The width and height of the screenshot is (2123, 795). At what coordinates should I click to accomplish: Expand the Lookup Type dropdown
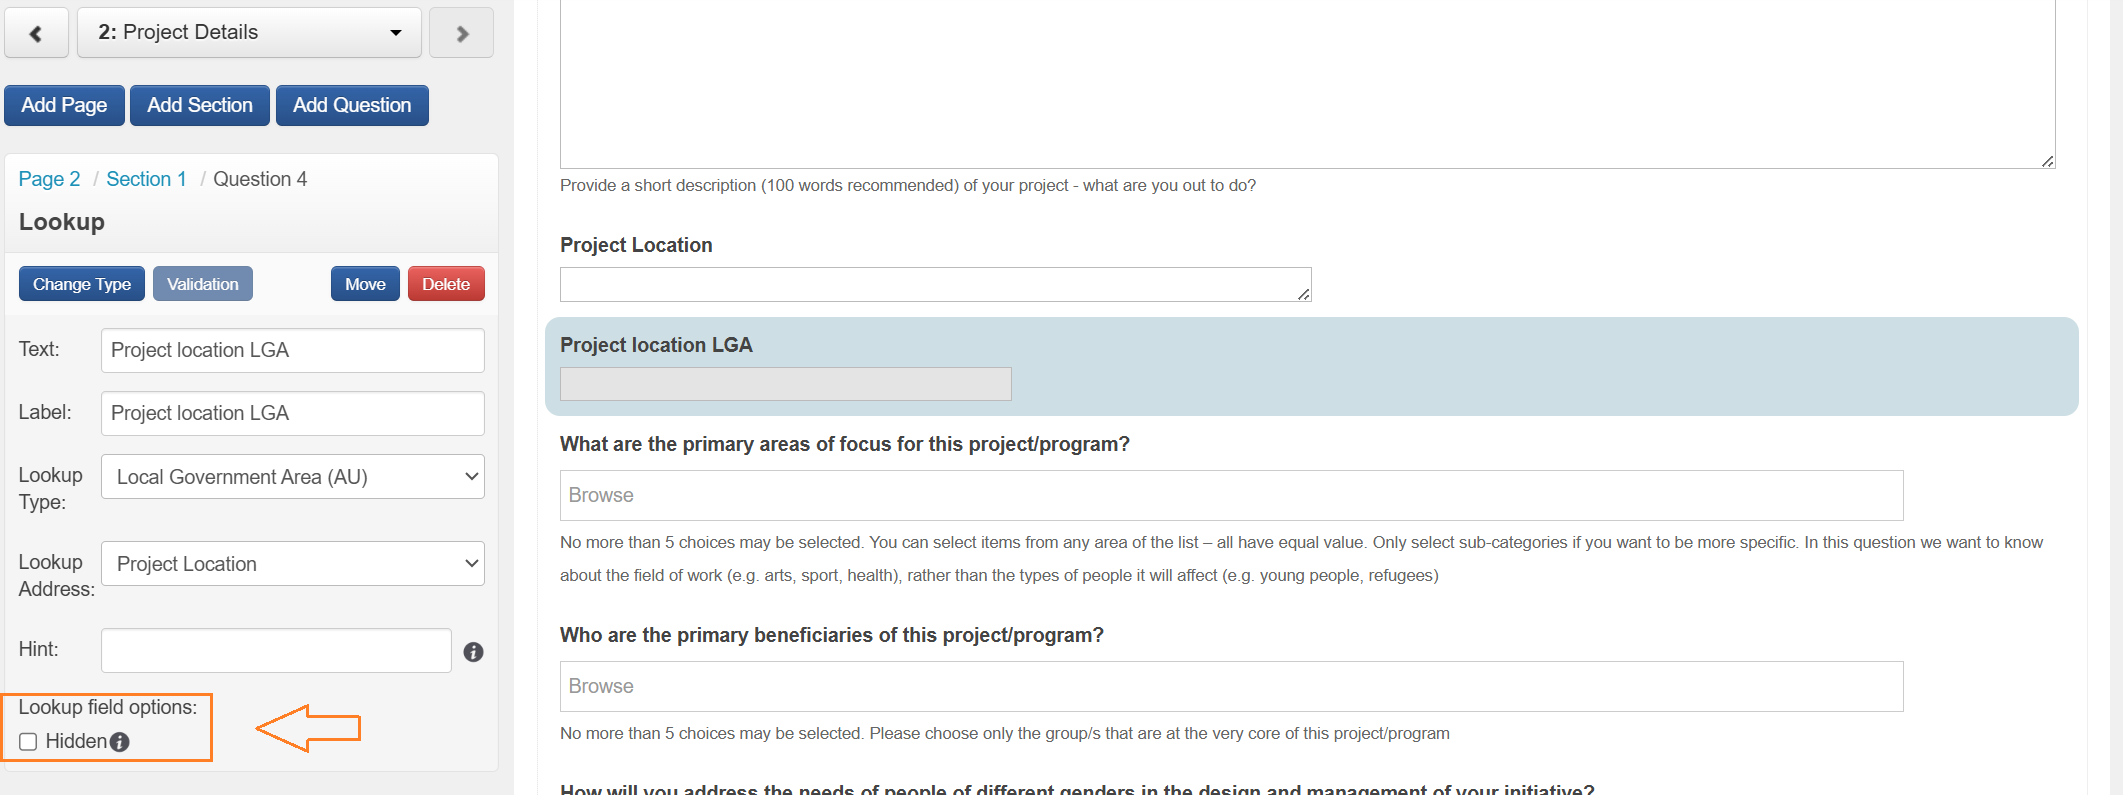[x=292, y=477]
